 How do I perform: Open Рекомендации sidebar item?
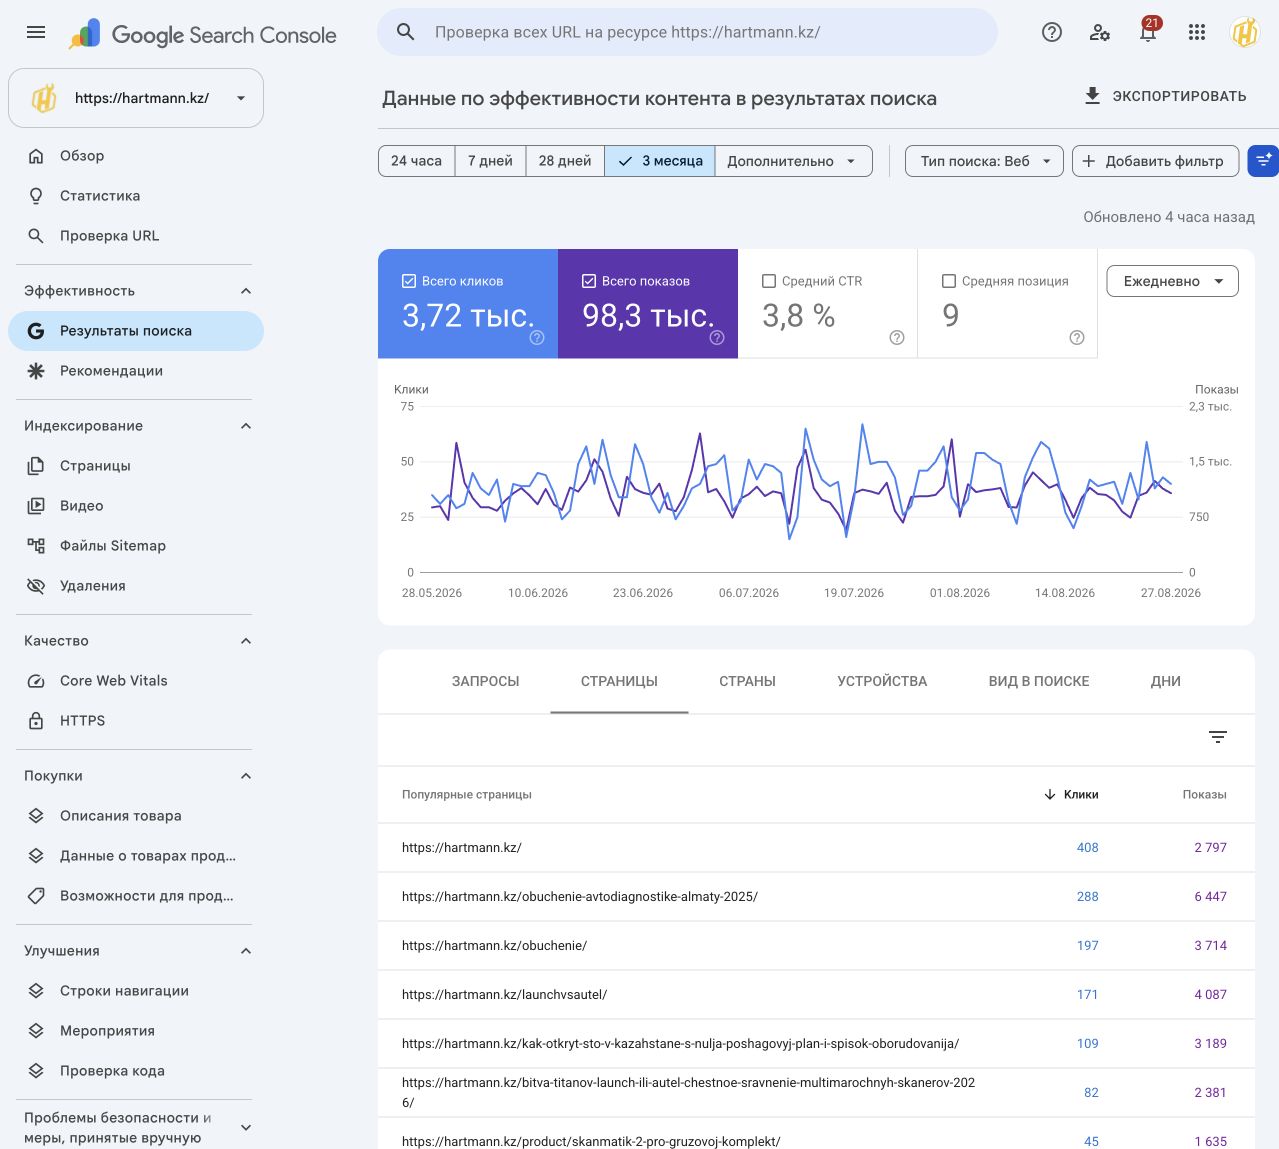click(x=136, y=371)
